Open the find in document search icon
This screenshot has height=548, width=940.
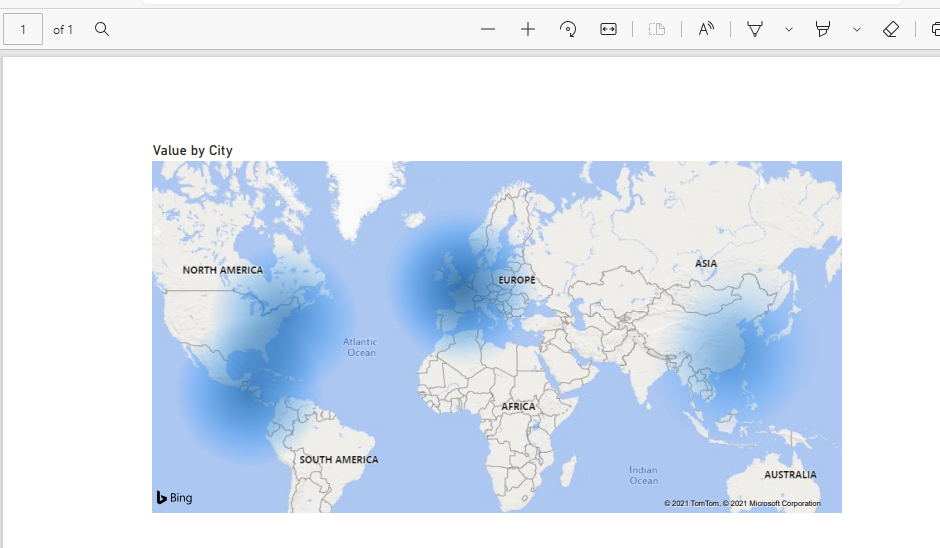click(x=102, y=29)
